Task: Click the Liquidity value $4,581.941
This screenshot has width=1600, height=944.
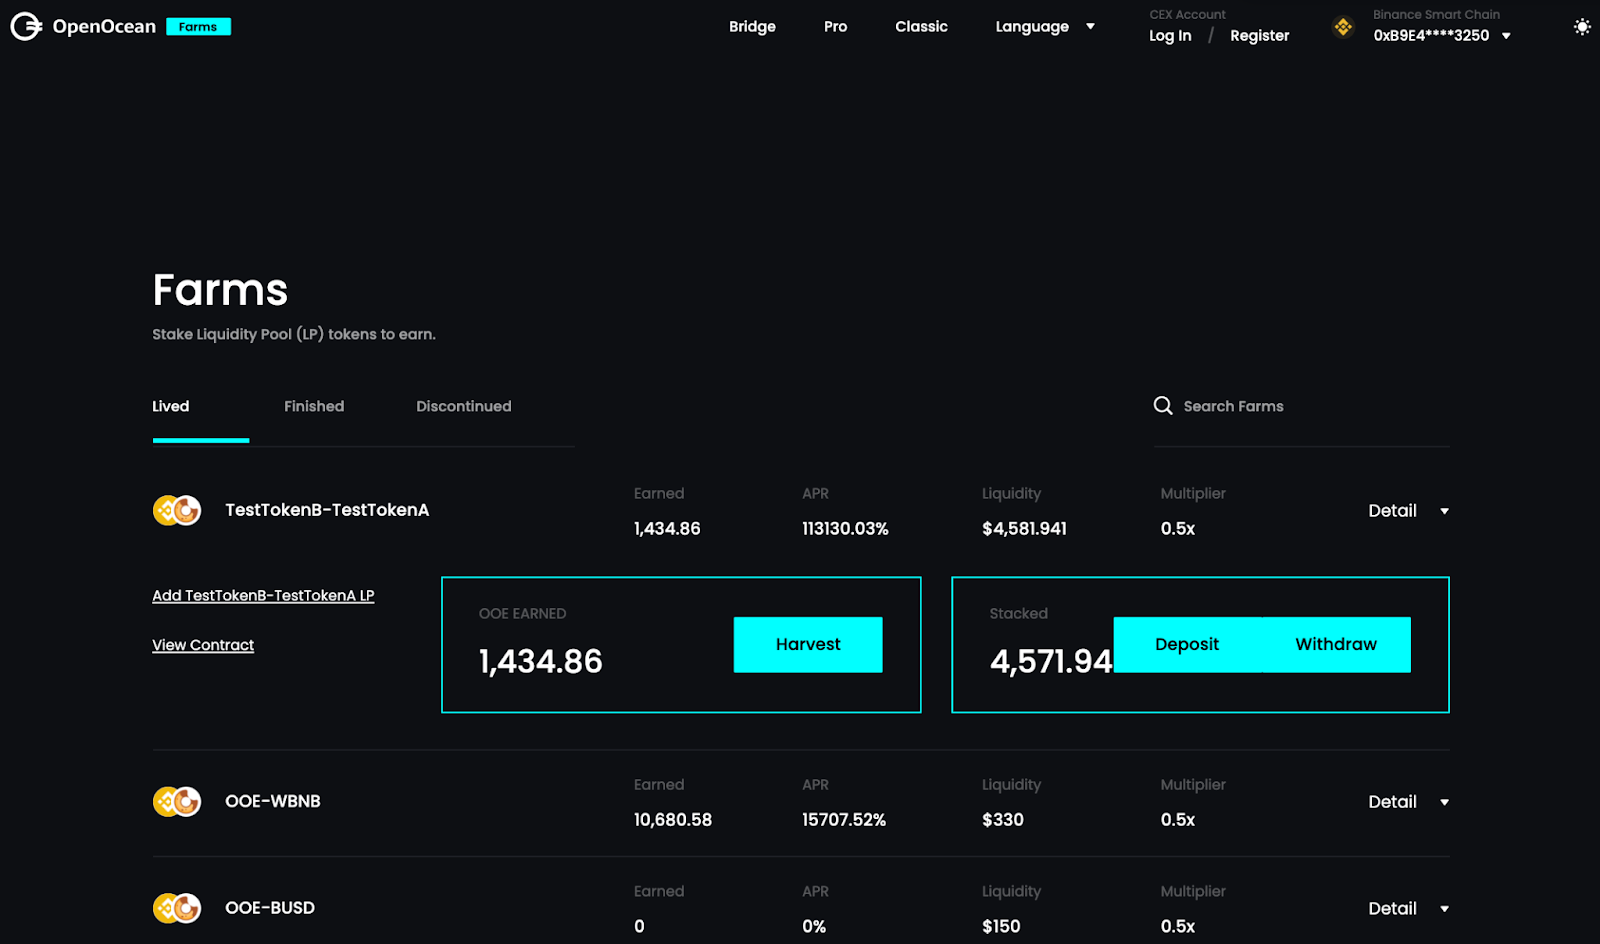Action: pyautogui.click(x=1024, y=528)
